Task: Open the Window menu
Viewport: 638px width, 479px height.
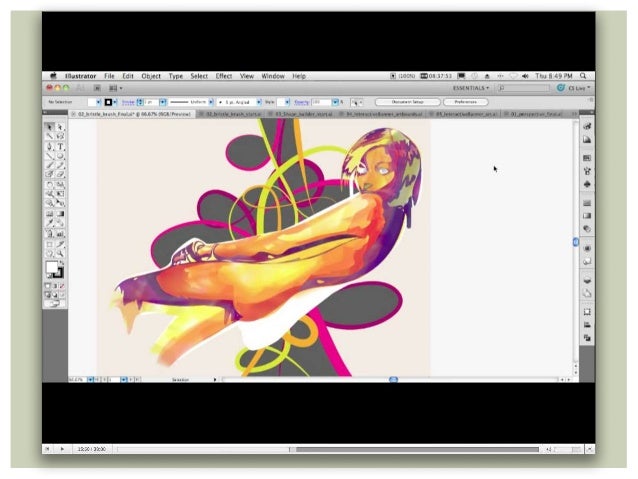Action: coord(273,76)
